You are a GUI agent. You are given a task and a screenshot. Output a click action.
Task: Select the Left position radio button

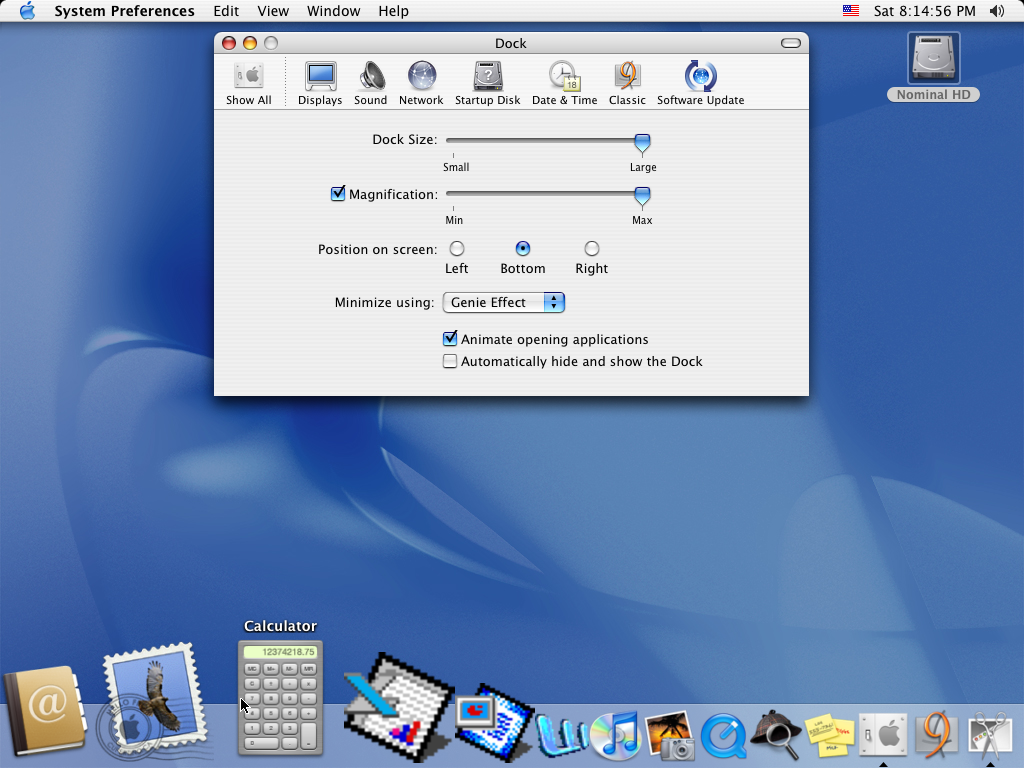click(457, 249)
